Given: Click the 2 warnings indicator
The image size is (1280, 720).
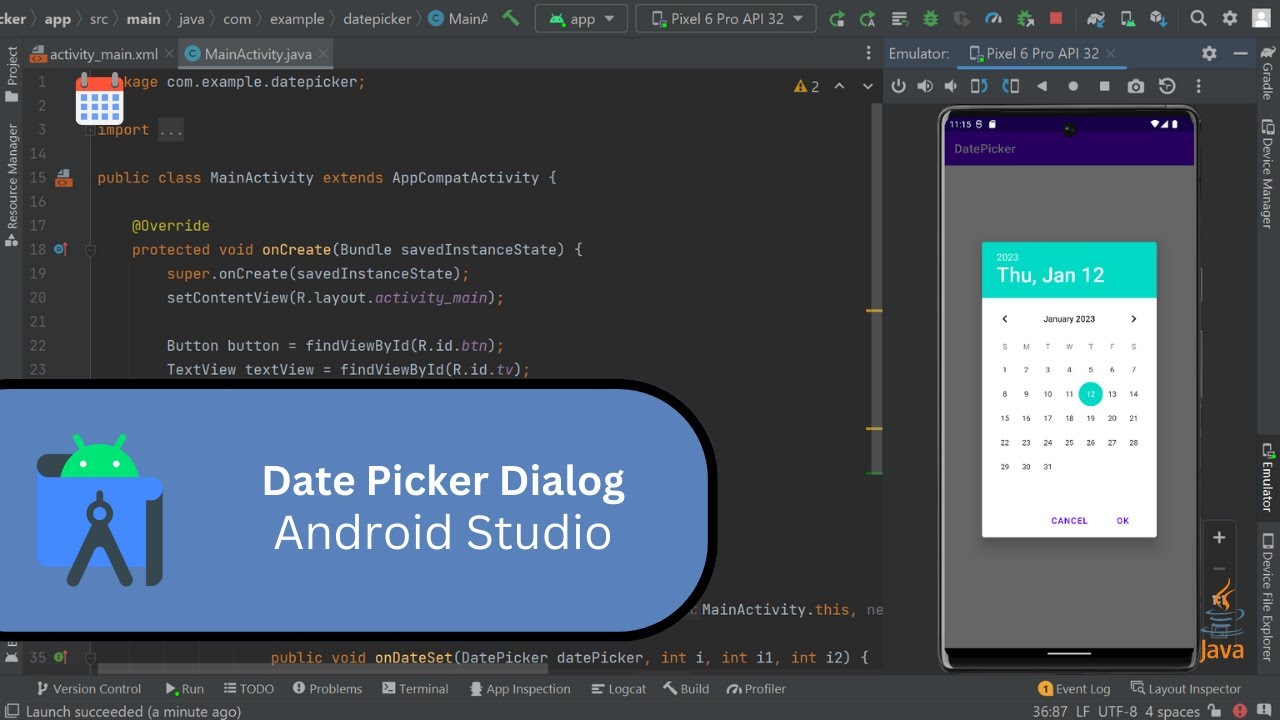Looking at the screenshot, I should tap(807, 87).
